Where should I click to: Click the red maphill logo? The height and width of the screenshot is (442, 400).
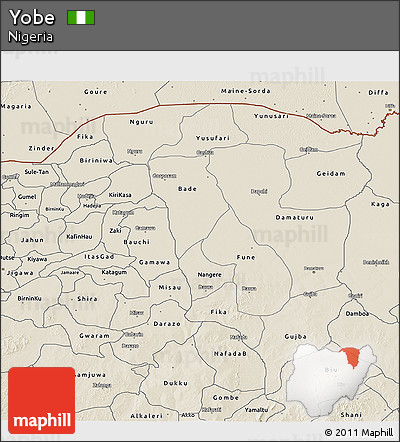click(x=42, y=400)
